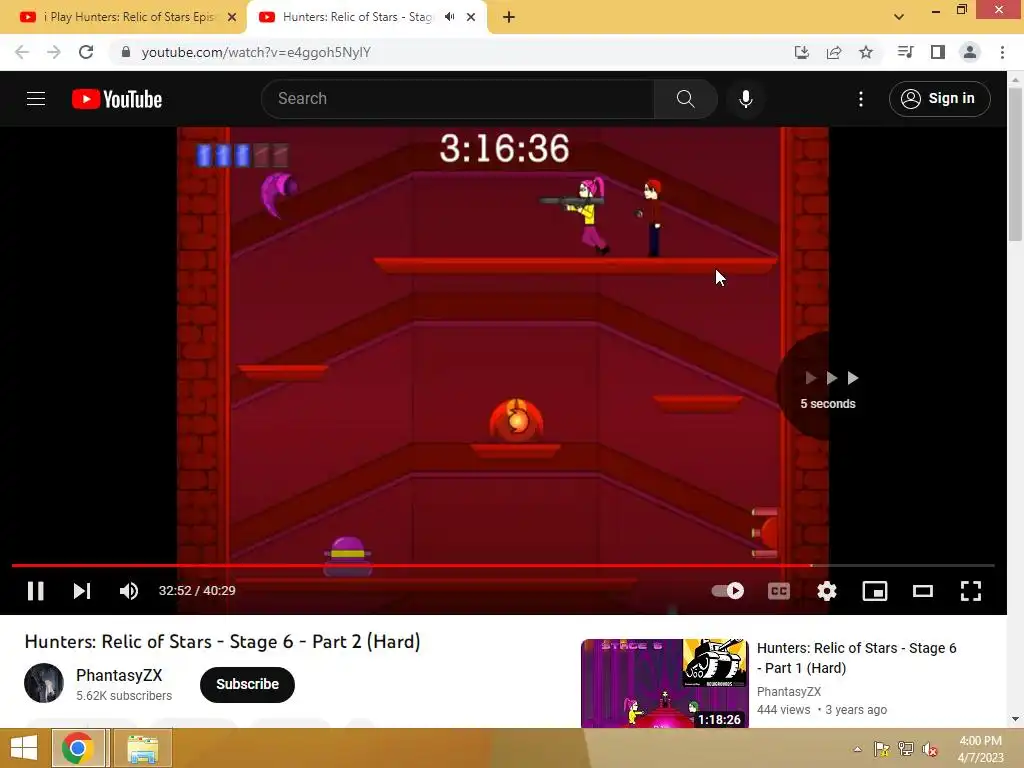Image resolution: width=1024 pixels, height=768 pixels.
Task: Click the Chrome taskbar icon
Action: tap(78, 748)
